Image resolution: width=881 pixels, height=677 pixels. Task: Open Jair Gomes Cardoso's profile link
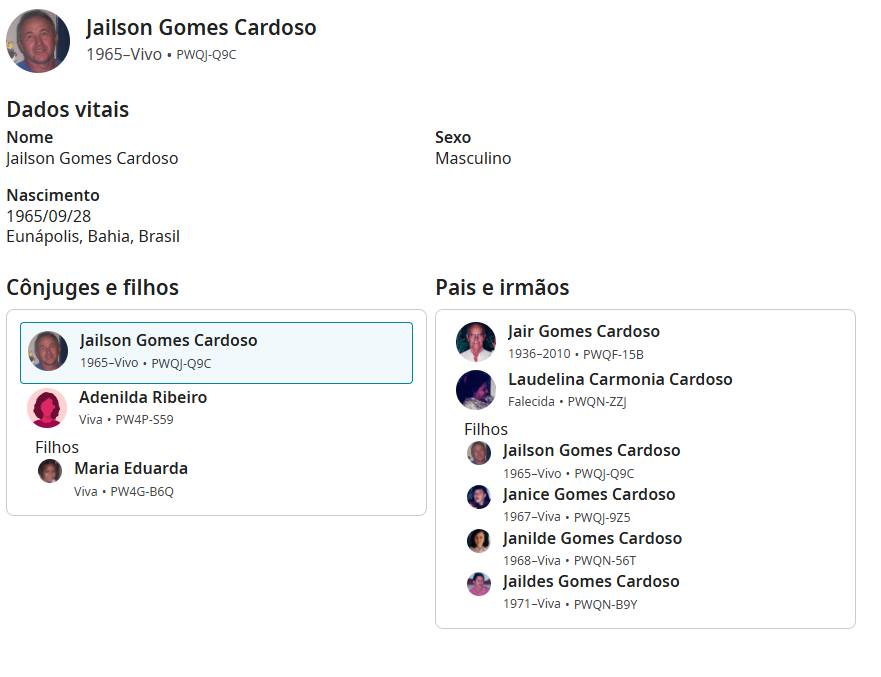(583, 332)
